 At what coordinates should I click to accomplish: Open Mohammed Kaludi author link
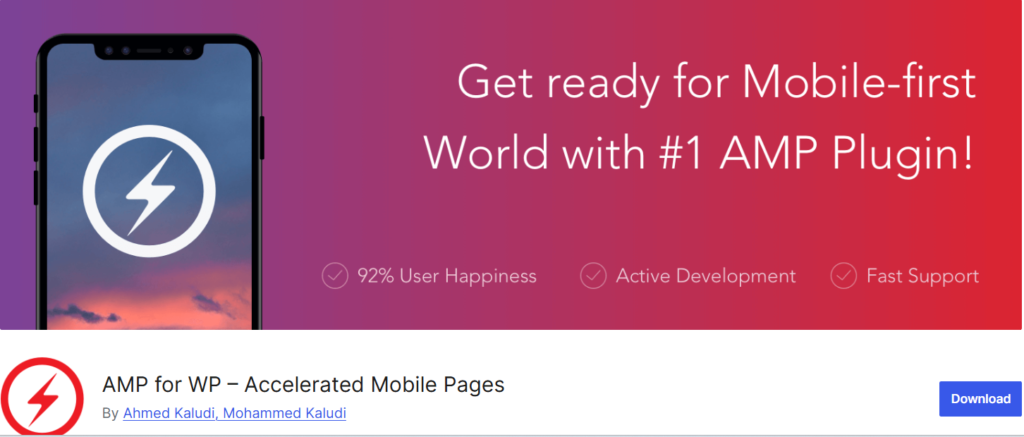coord(285,413)
